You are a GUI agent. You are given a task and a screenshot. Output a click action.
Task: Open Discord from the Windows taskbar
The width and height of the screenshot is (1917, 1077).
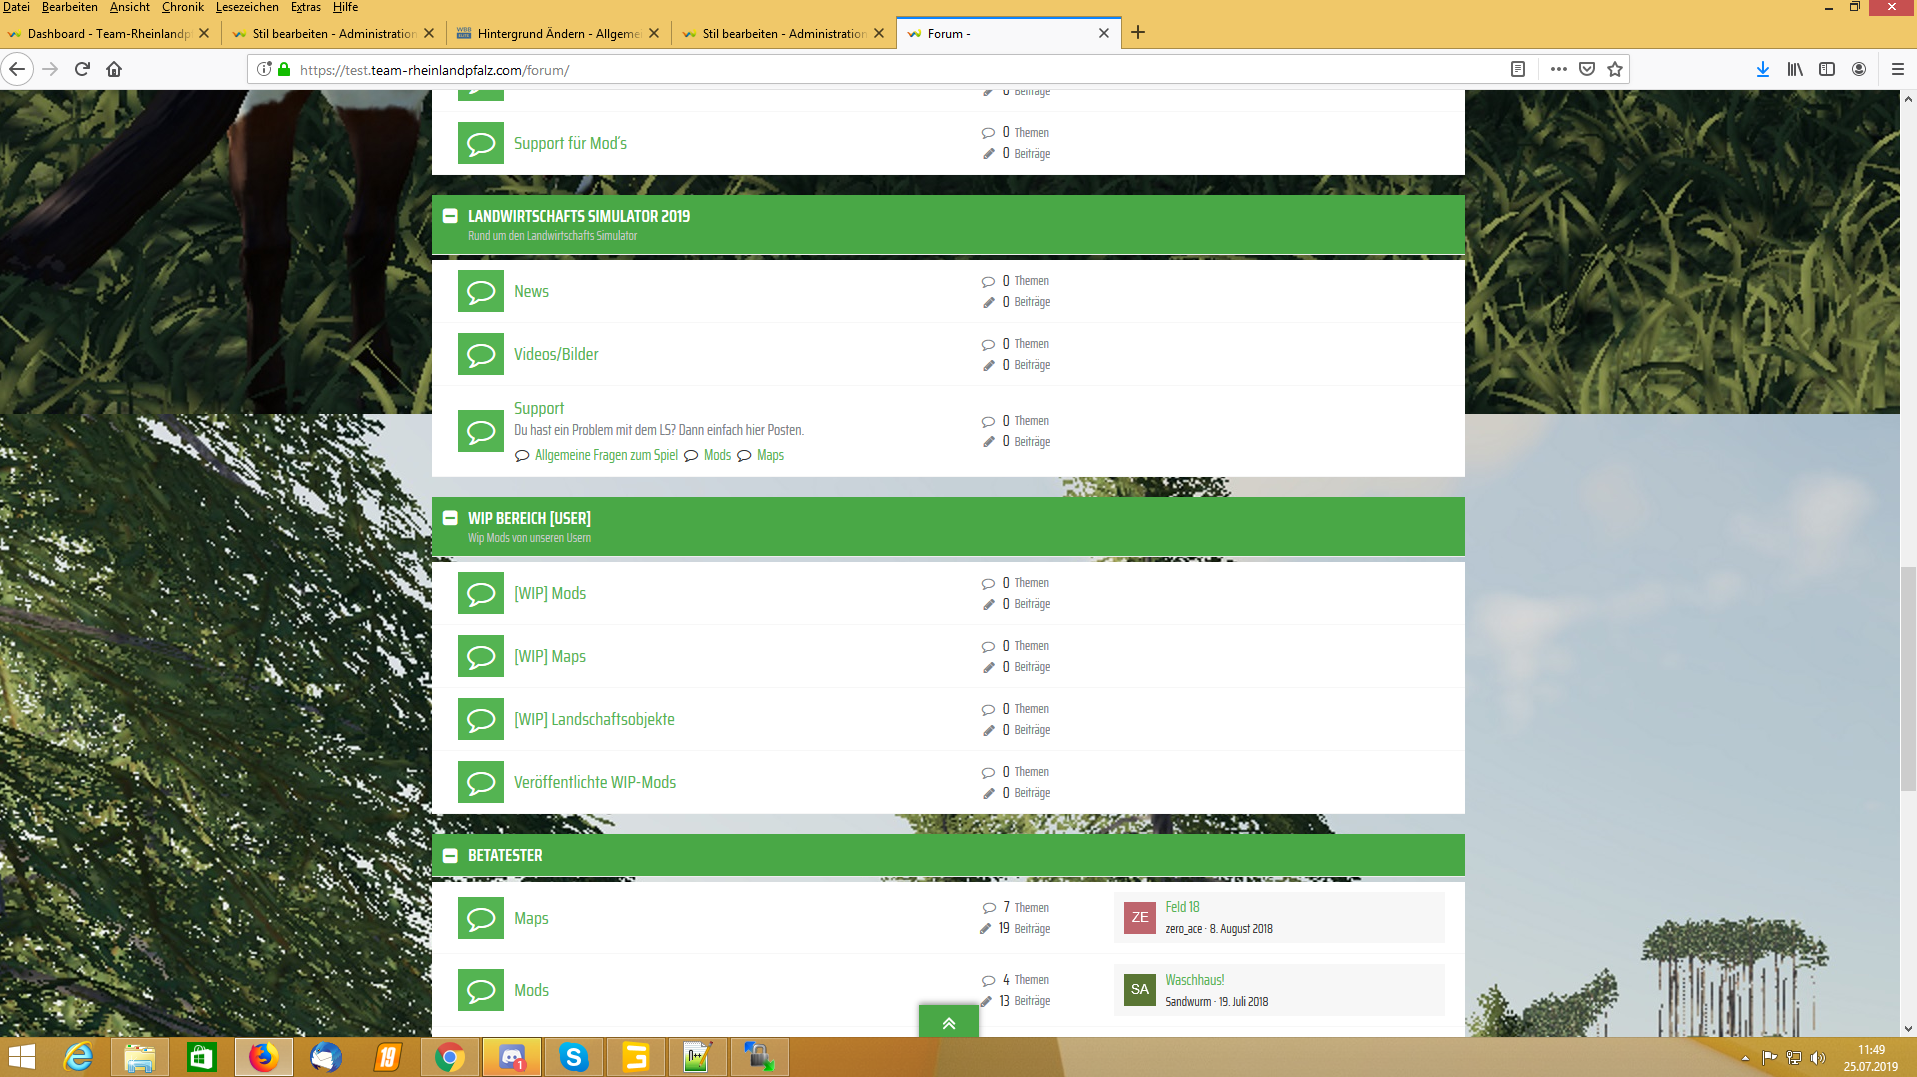click(x=512, y=1056)
